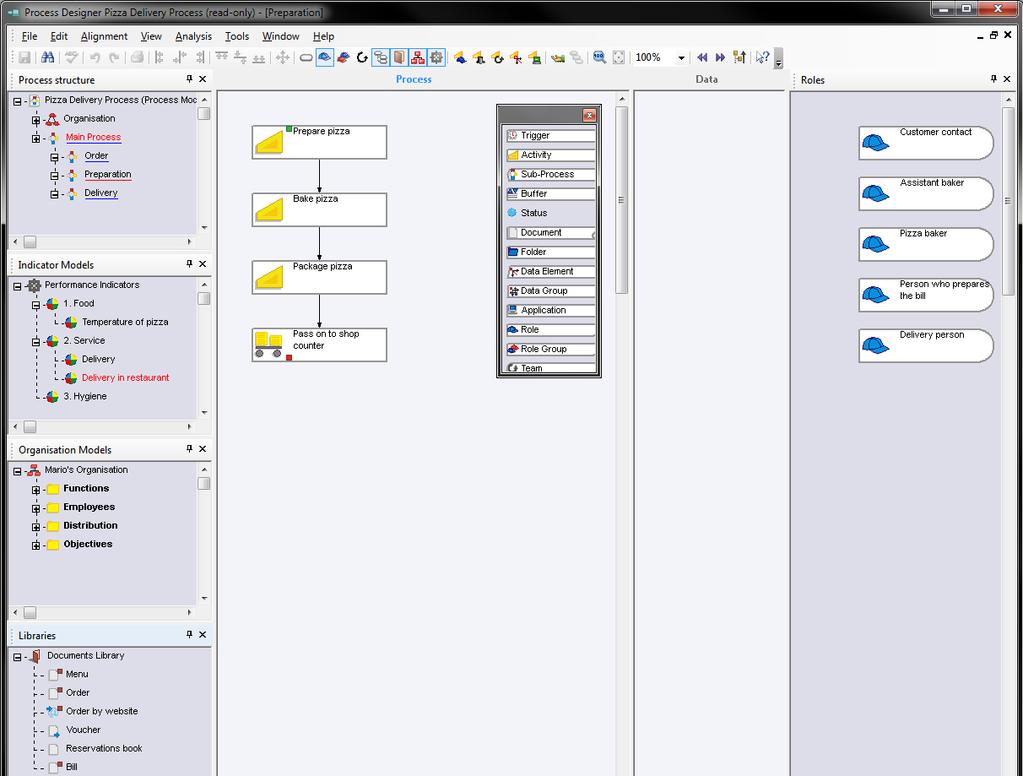Expand the Objectives folder node
Screen dimensions: 1023x776
coord(36,545)
